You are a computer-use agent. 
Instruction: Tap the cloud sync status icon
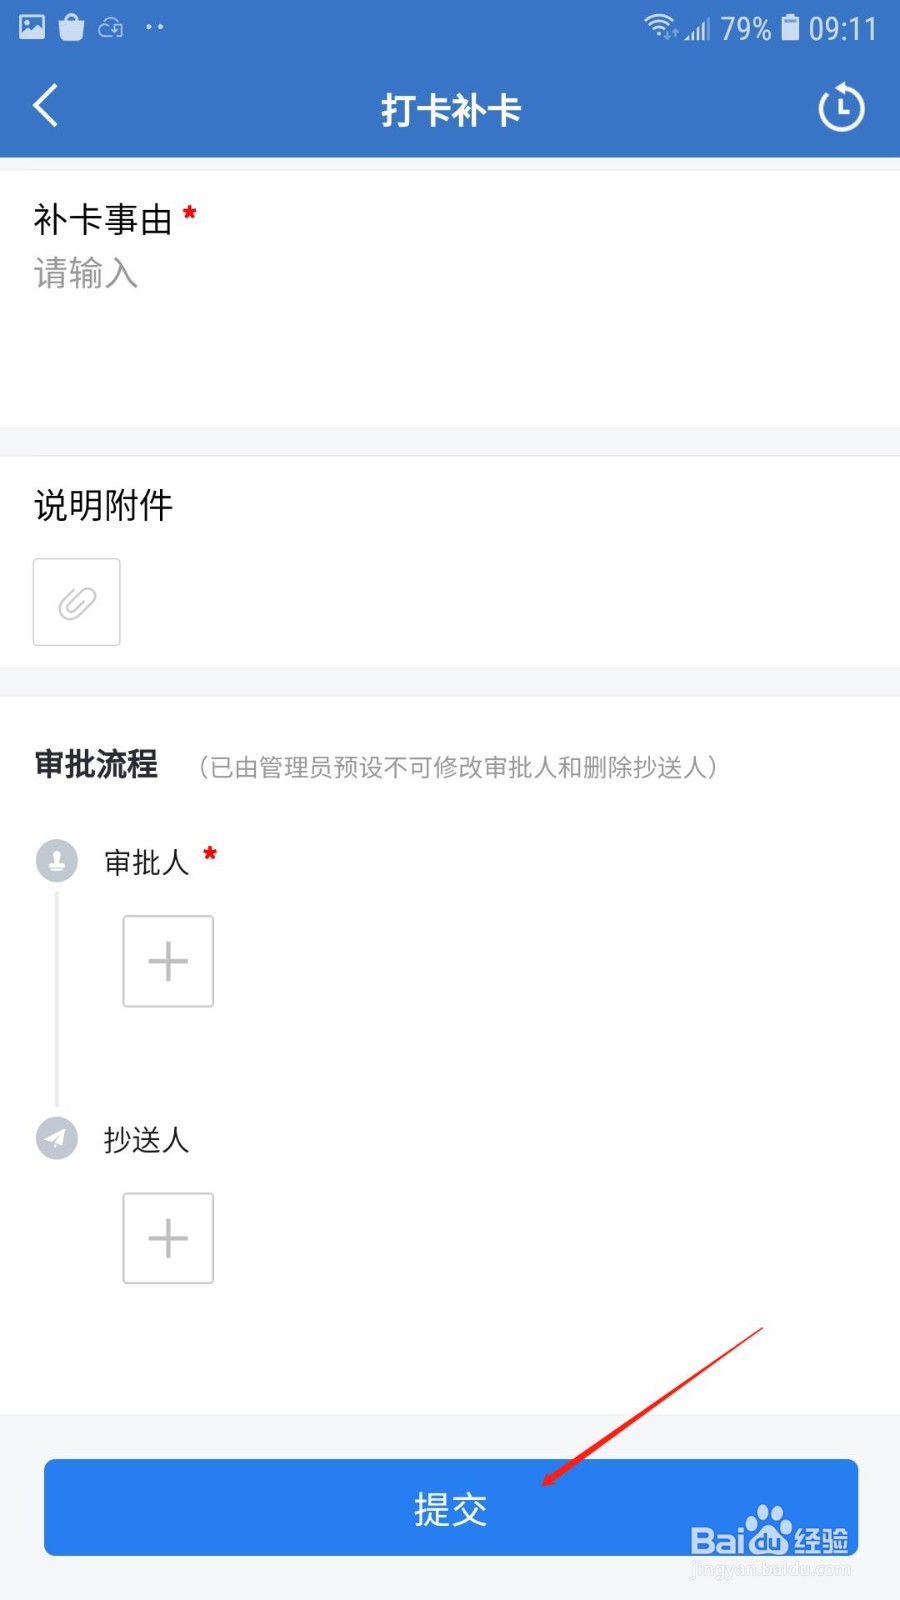pos(111,28)
